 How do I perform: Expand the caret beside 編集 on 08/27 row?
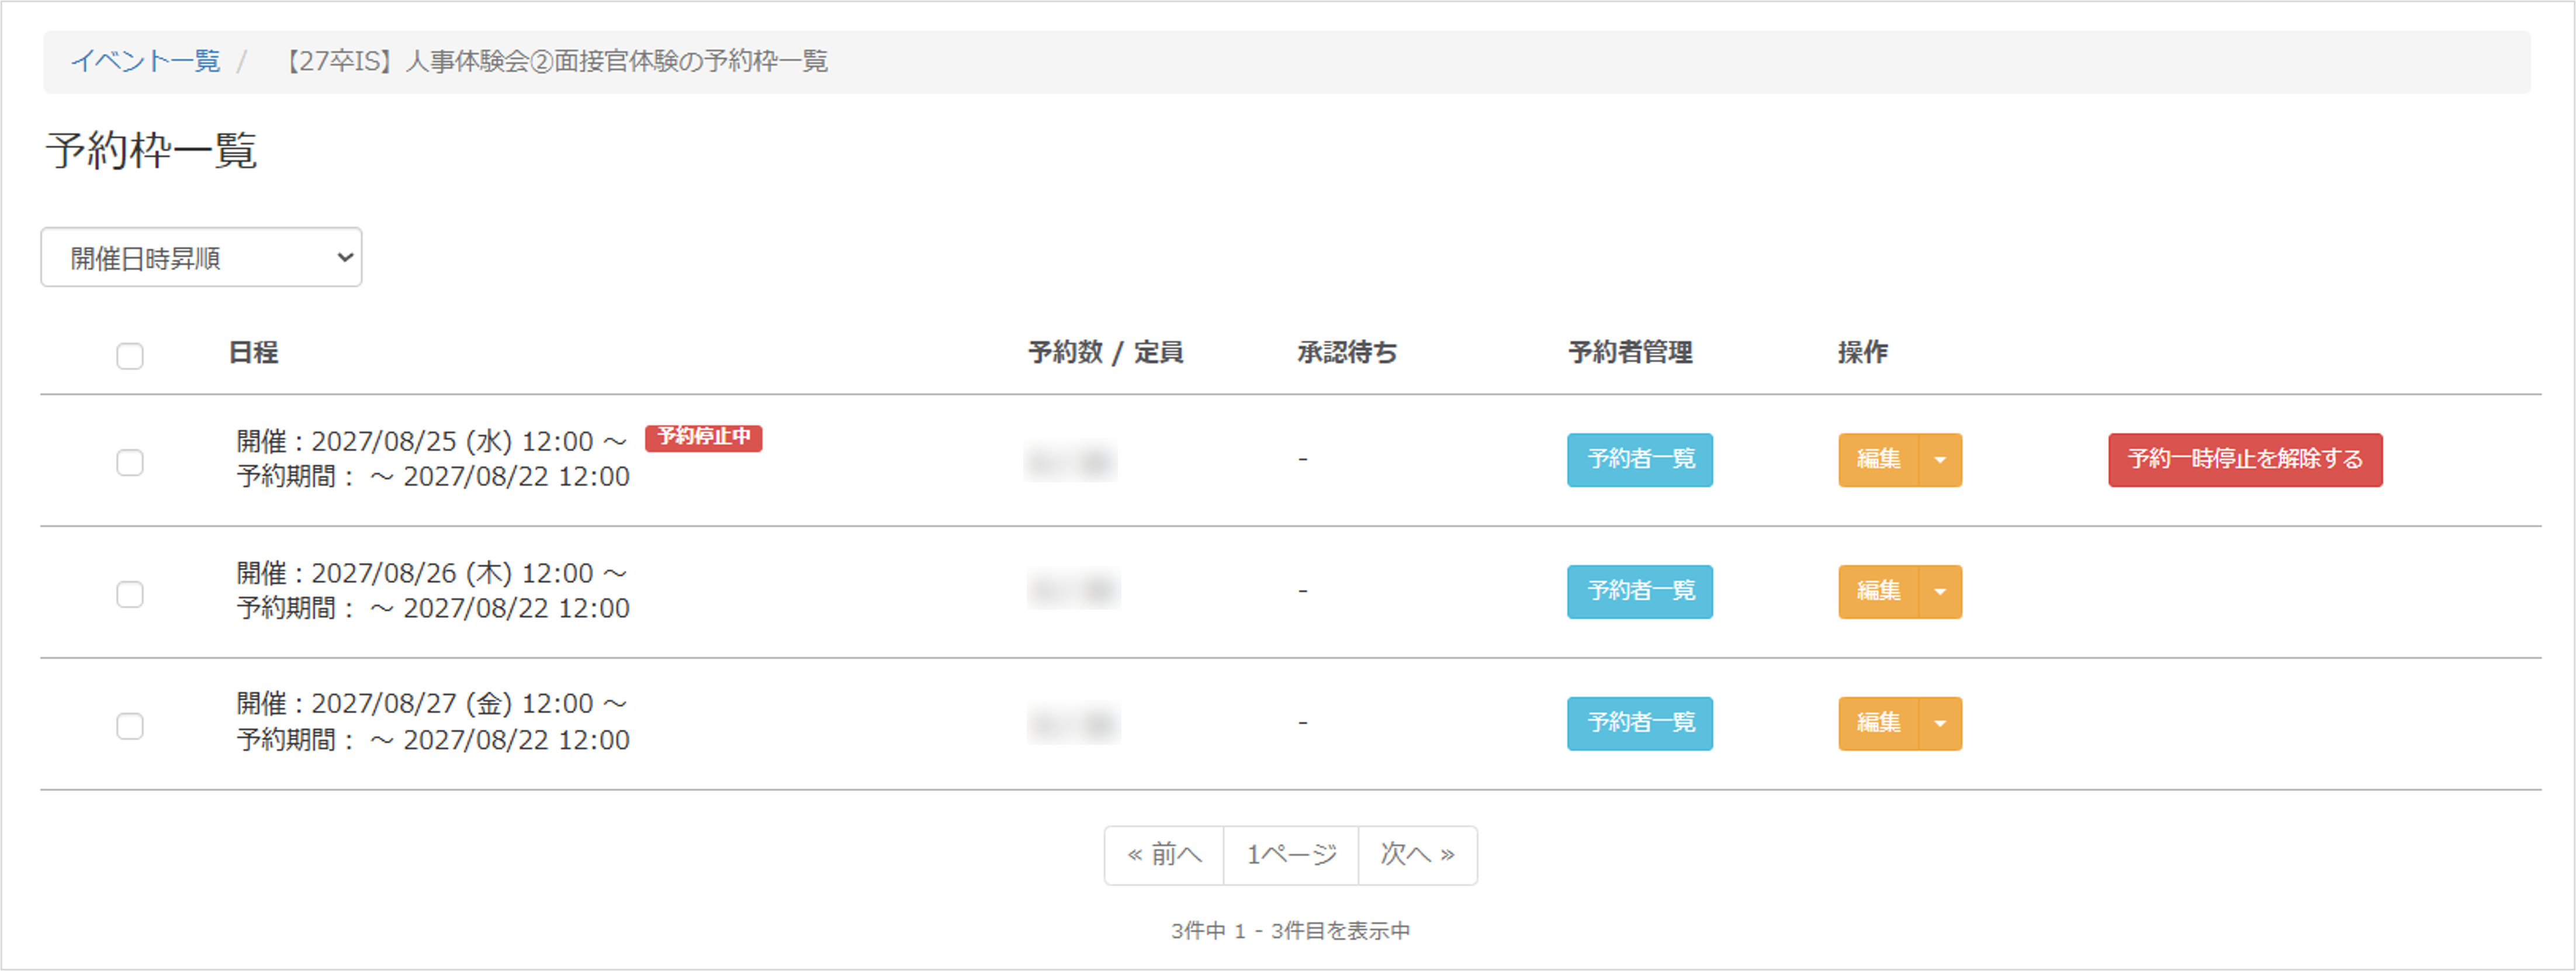point(1941,723)
